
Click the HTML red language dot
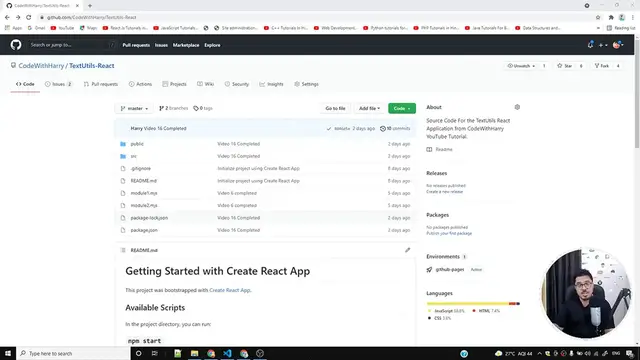(474, 311)
